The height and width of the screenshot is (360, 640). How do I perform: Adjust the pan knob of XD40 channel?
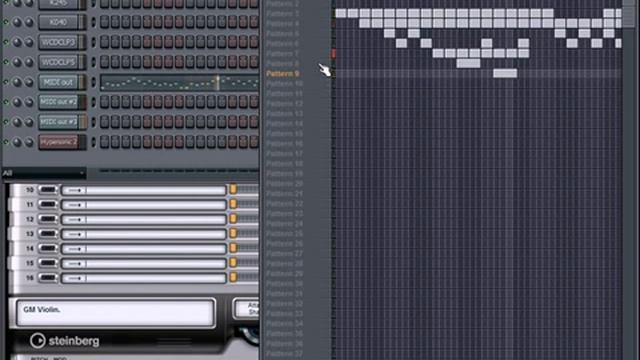17,22
